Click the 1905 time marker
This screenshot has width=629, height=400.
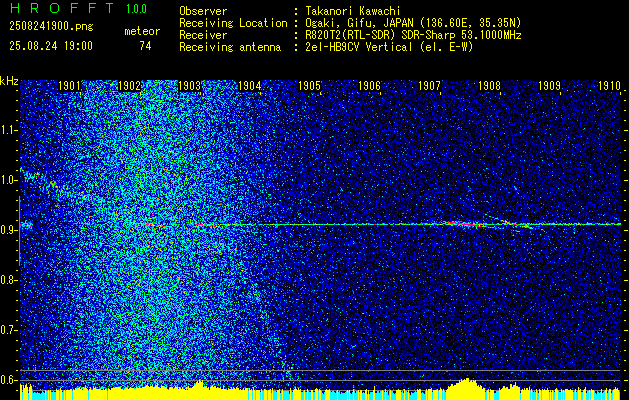point(310,86)
